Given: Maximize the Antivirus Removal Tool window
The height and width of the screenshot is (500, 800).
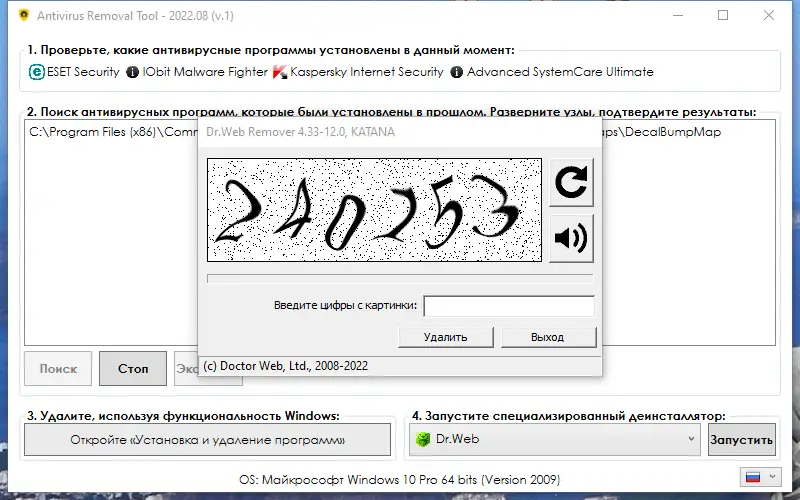Looking at the screenshot, I should (x=723, y=15).
